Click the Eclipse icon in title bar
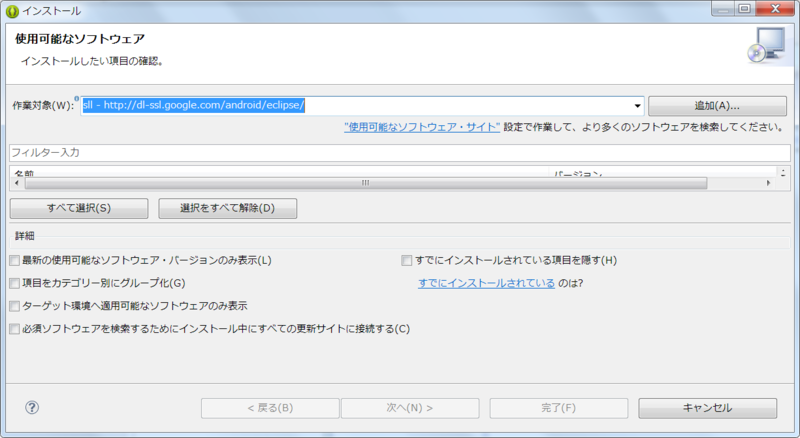 point(12,11)
